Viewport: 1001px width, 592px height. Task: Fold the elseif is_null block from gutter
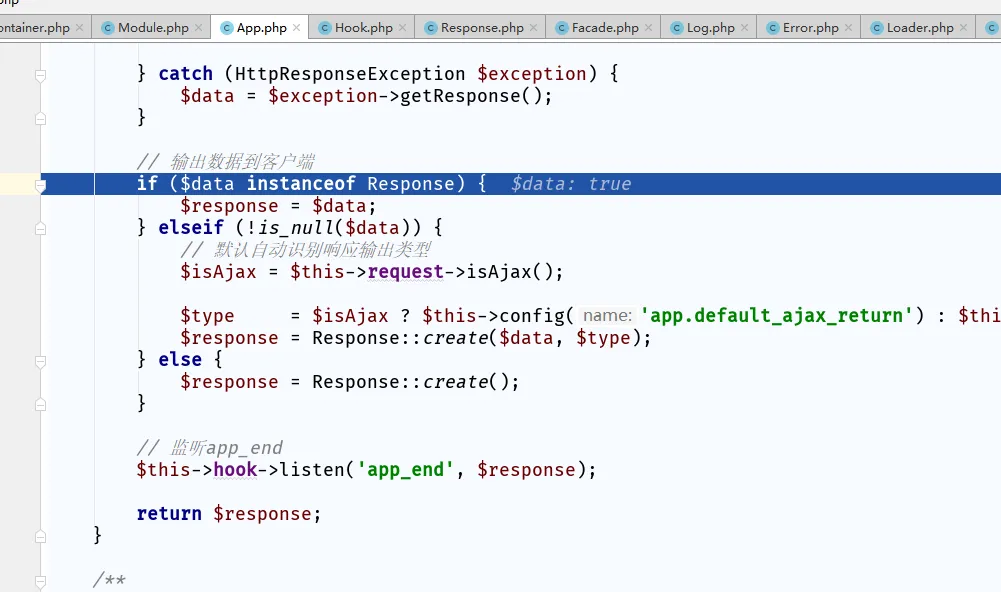[40, 228]
